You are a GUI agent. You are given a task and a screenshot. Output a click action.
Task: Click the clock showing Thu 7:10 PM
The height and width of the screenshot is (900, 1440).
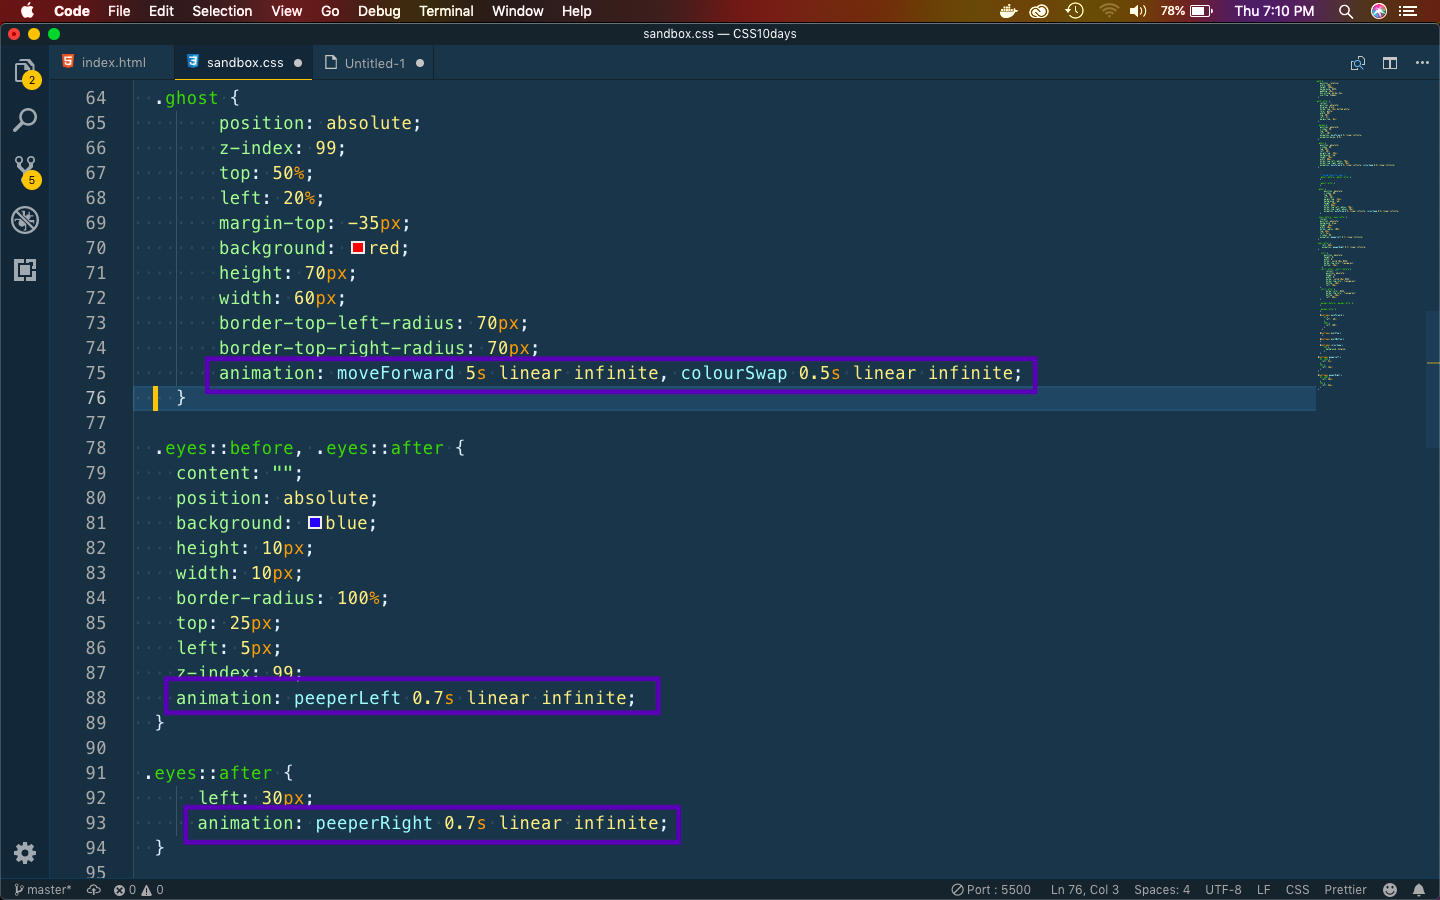click(1274, 11)
